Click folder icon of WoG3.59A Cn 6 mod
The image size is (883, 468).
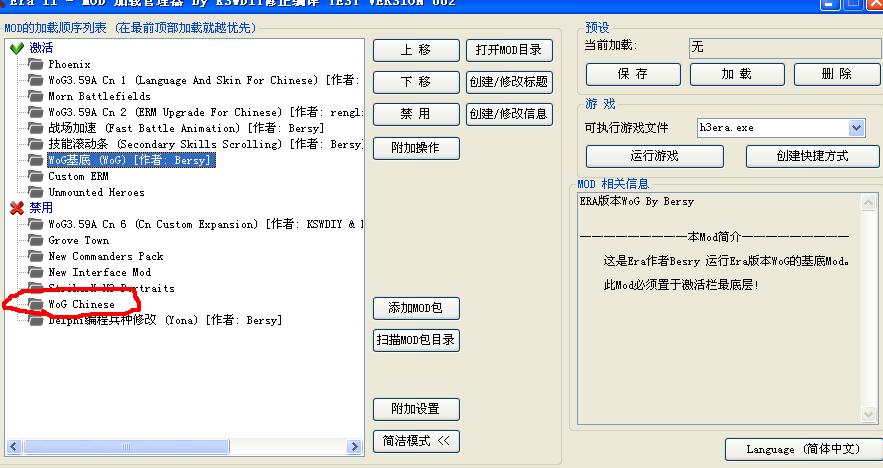pyautogui.click(x=36, y=224)
